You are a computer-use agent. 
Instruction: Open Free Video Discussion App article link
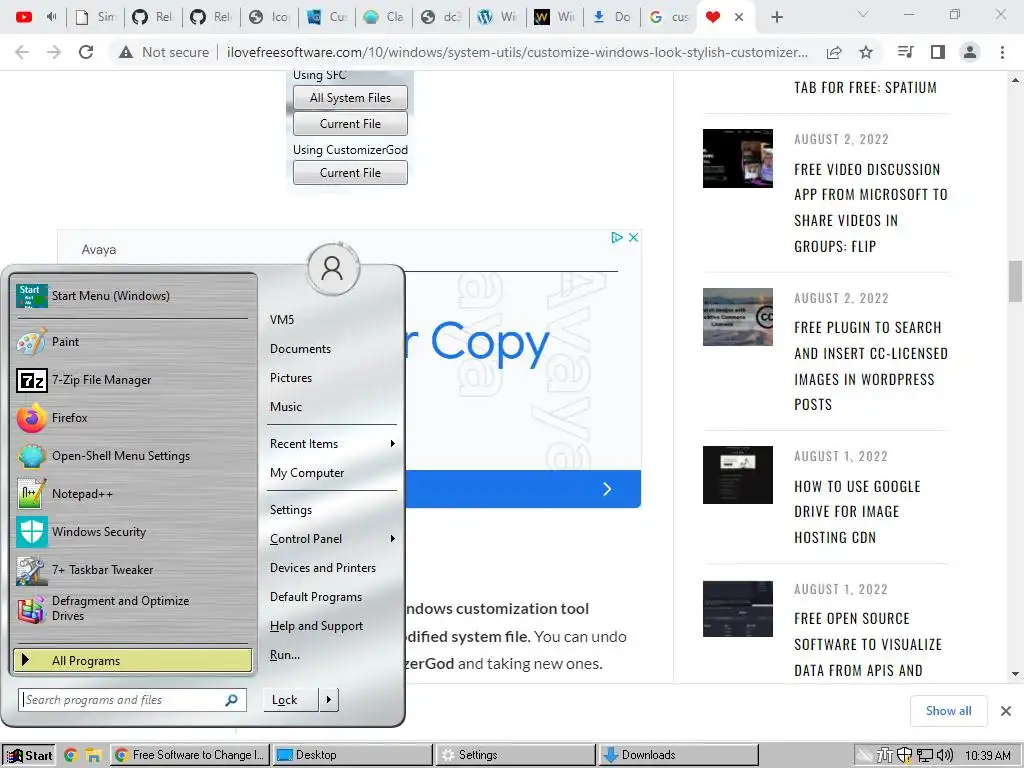click(x=870, y=208)
